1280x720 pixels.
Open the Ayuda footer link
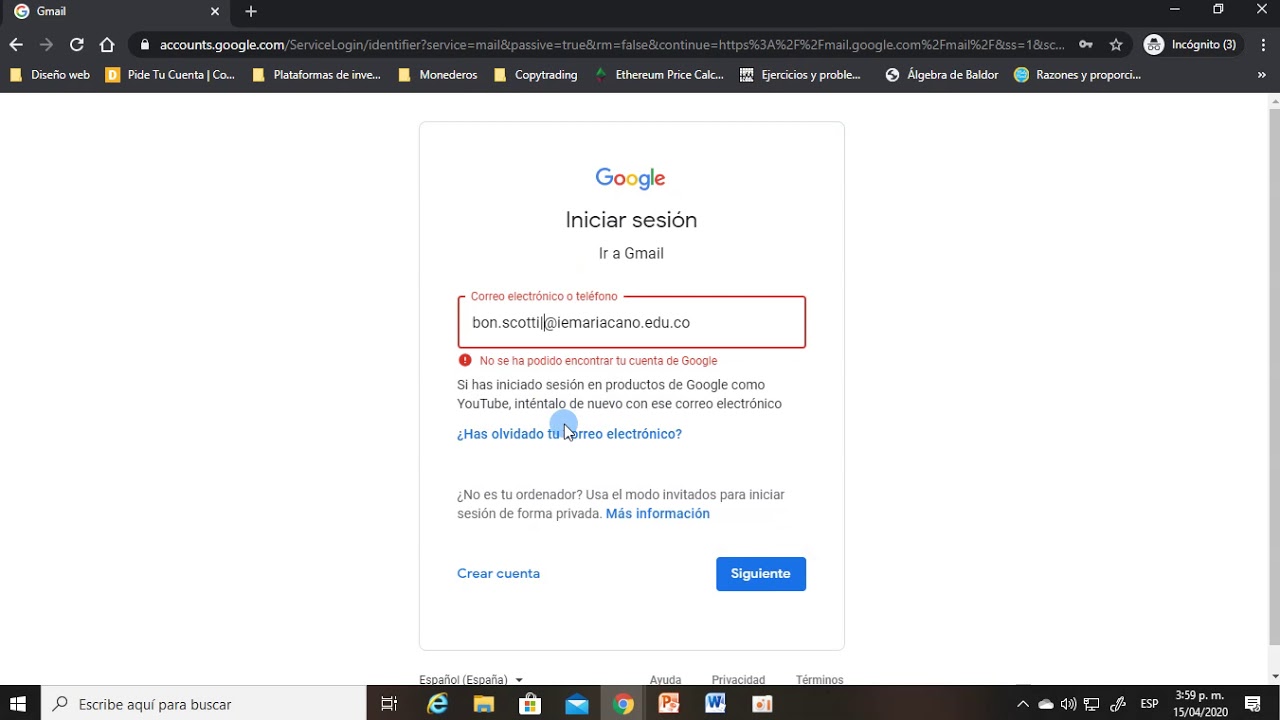pos(666,680)
